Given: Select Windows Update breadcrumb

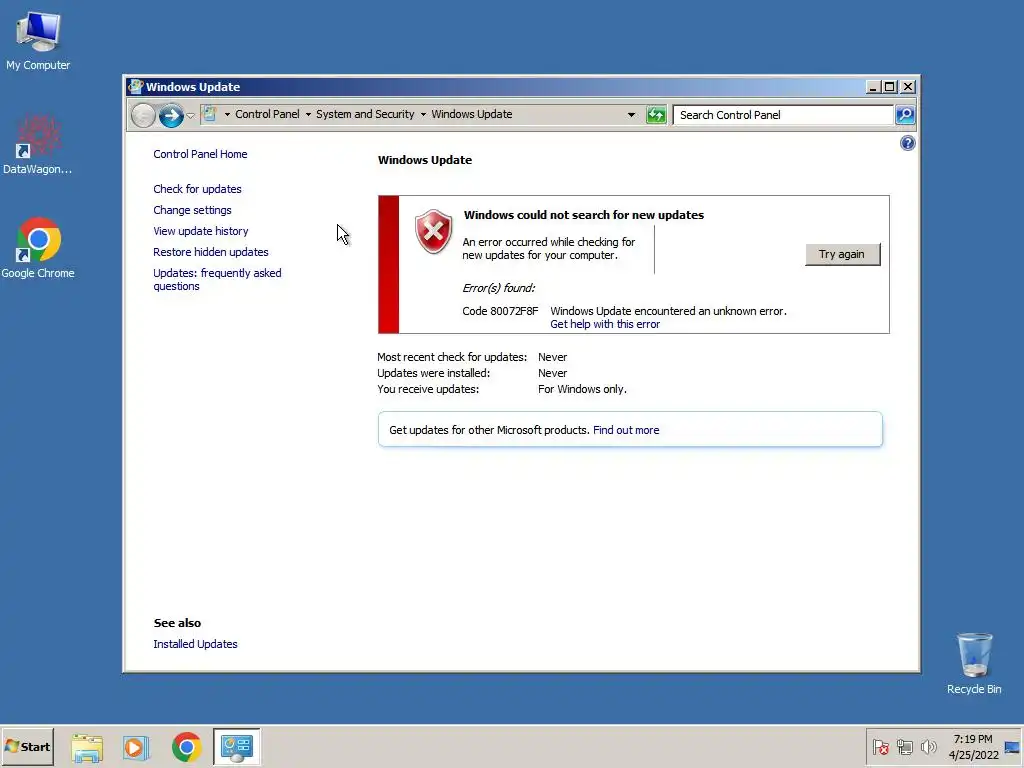Looking at the screenshot, I should coord(472,114).
